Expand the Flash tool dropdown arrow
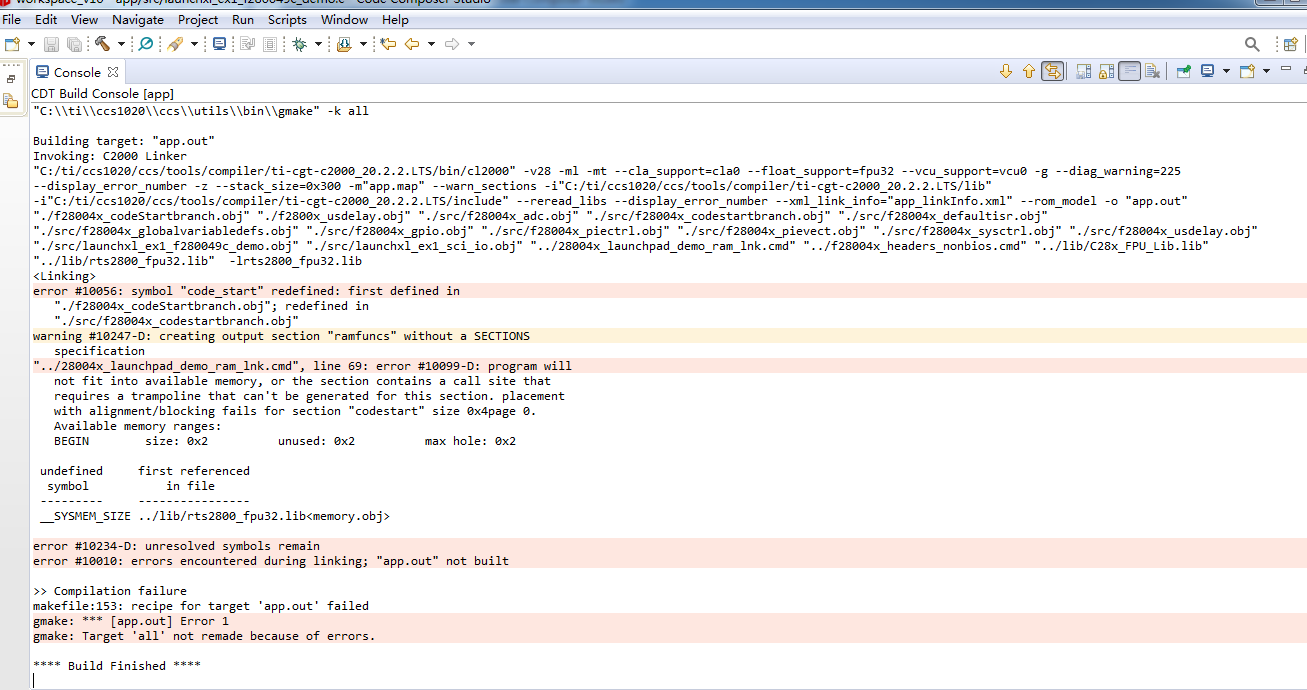Image resolution: width=1307 pixels, height=690 pixels. tap(194, 44)
